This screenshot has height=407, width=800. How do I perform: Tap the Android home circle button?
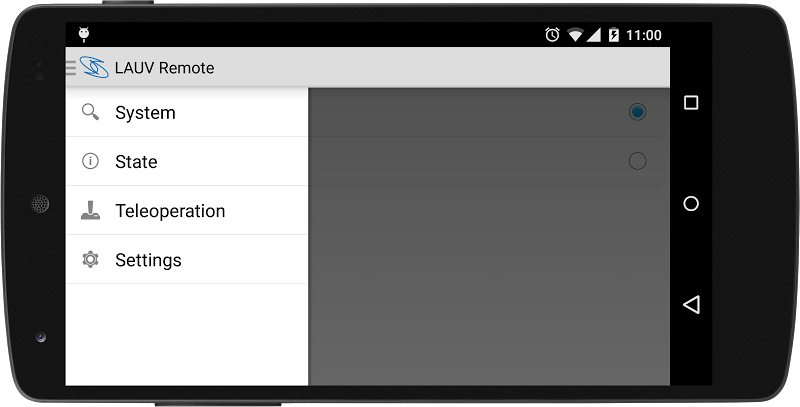point(691,204)
